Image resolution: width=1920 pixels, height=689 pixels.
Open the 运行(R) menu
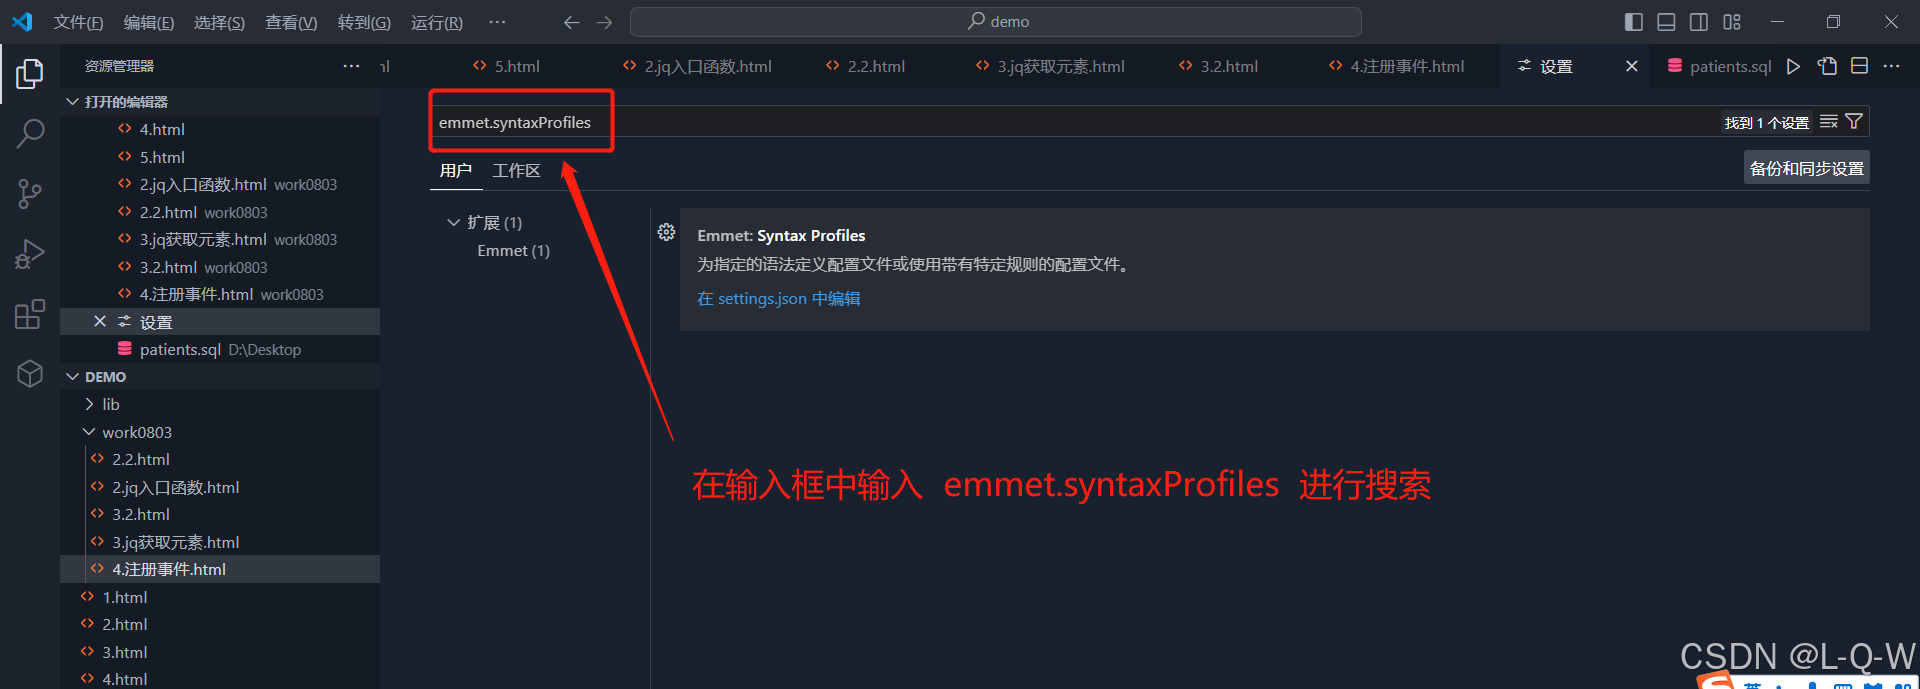point(437,22)
